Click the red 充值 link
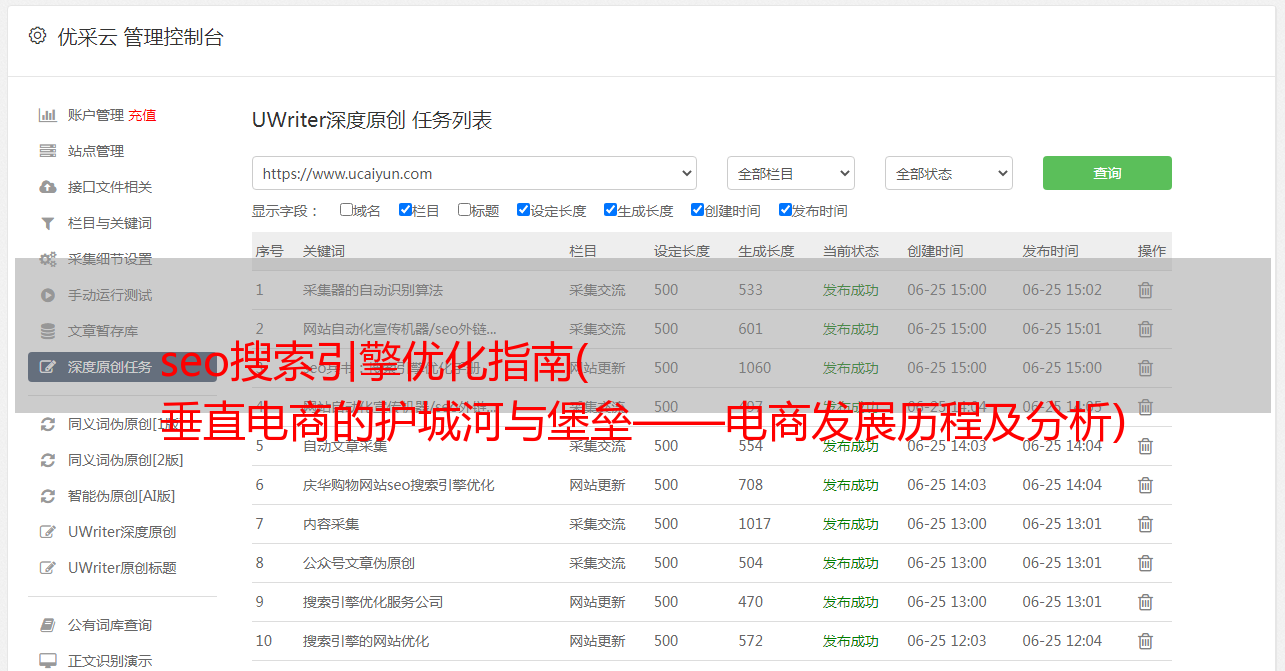Viewport: 1285px width, 671px height. click(x=142, y=115)
